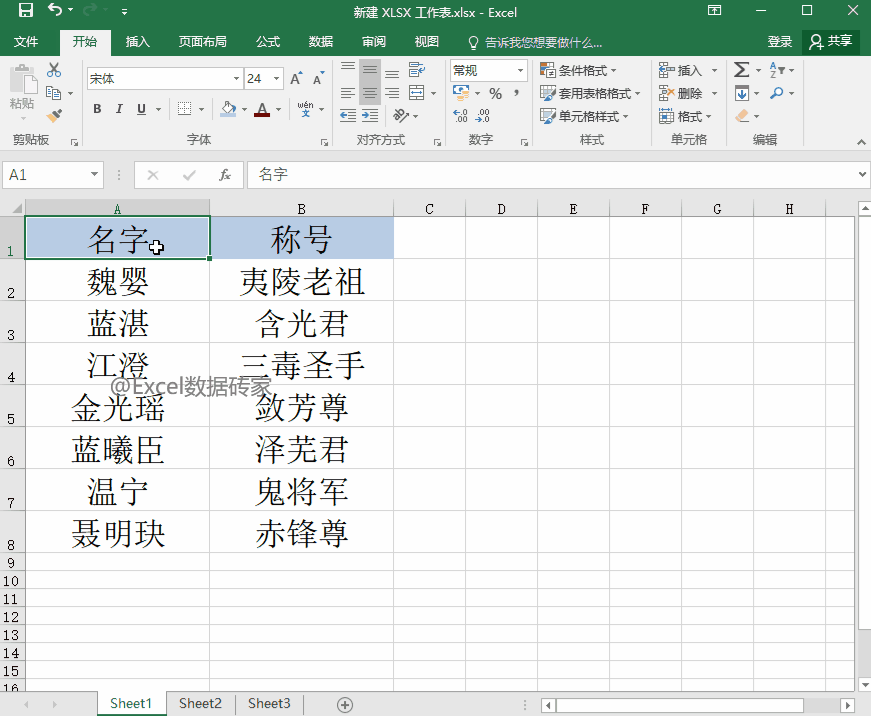This screenshot has height=716, width=871.
Task: Click the percent style icon
Action: (x=495, y=93)
